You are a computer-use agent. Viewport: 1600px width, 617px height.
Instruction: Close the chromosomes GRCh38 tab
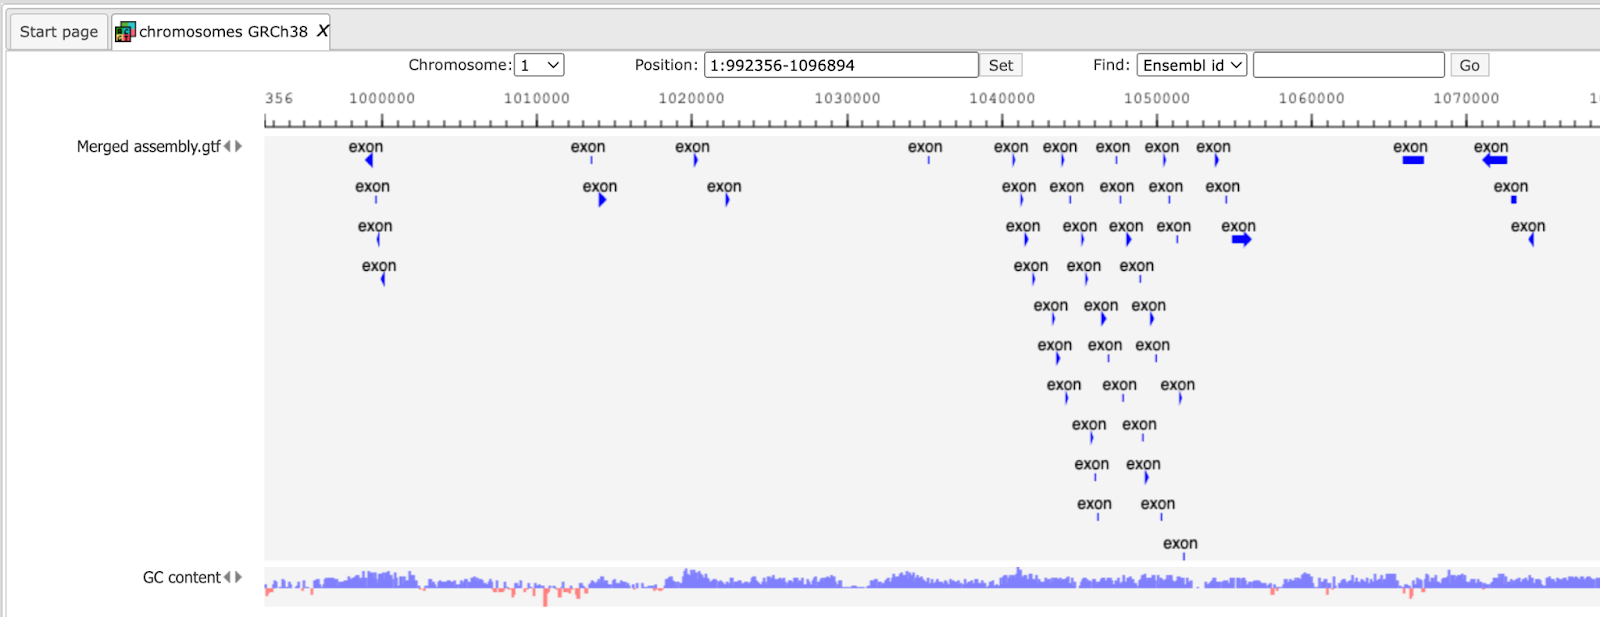(322, 31)
